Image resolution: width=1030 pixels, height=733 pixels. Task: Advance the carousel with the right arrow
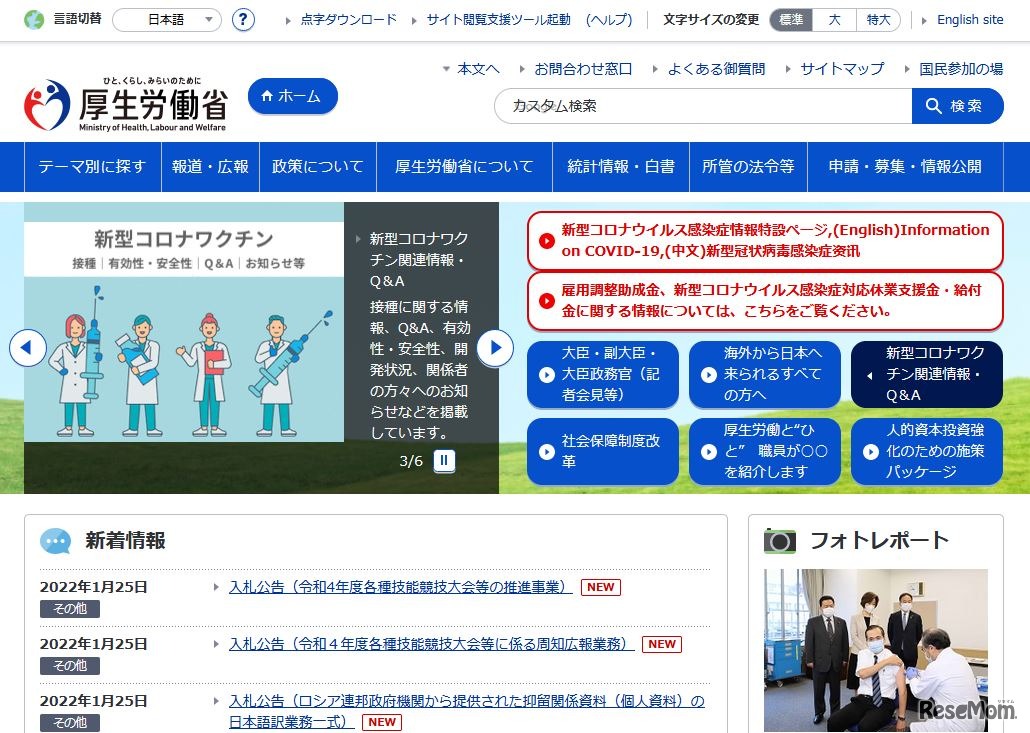[495, 348]
